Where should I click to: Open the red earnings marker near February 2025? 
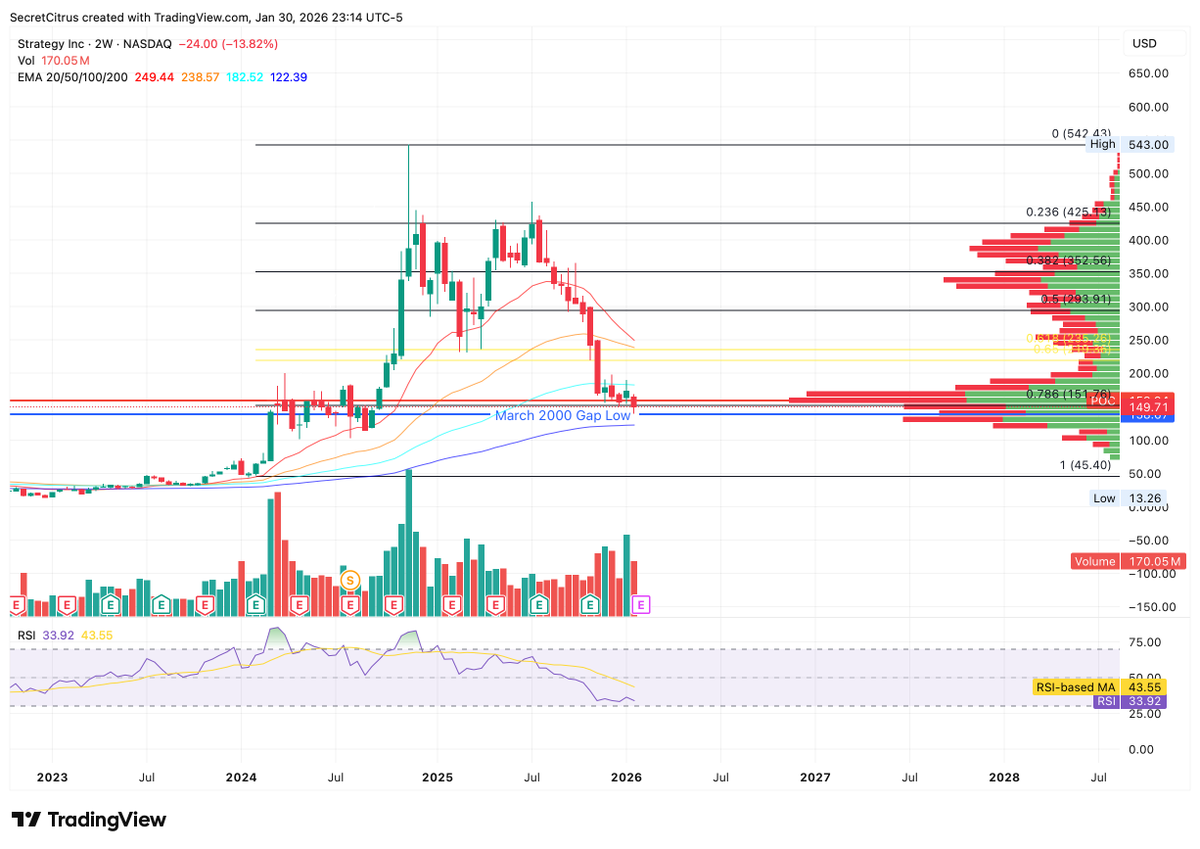tap(450, 604)
